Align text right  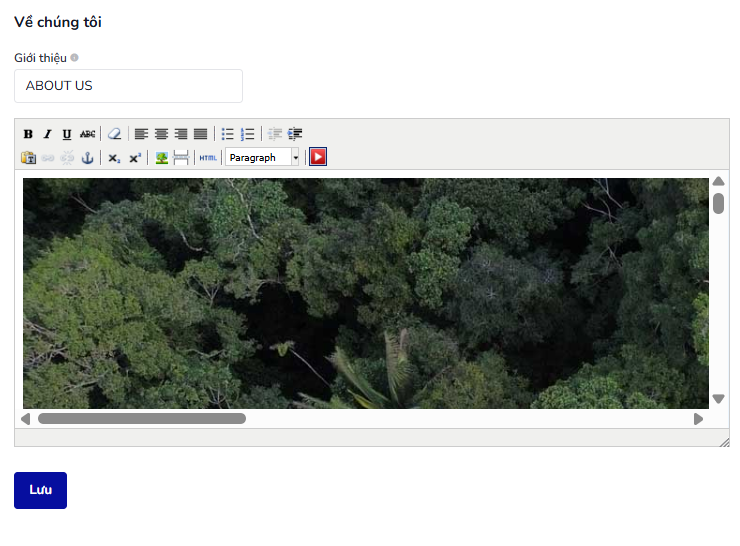click(181, 134)
